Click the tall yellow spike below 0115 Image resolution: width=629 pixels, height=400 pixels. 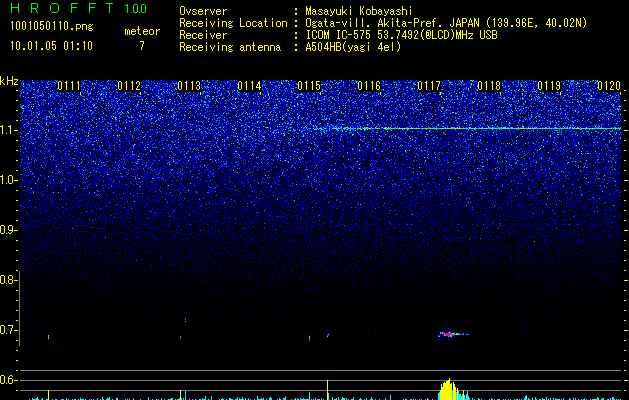328,390
